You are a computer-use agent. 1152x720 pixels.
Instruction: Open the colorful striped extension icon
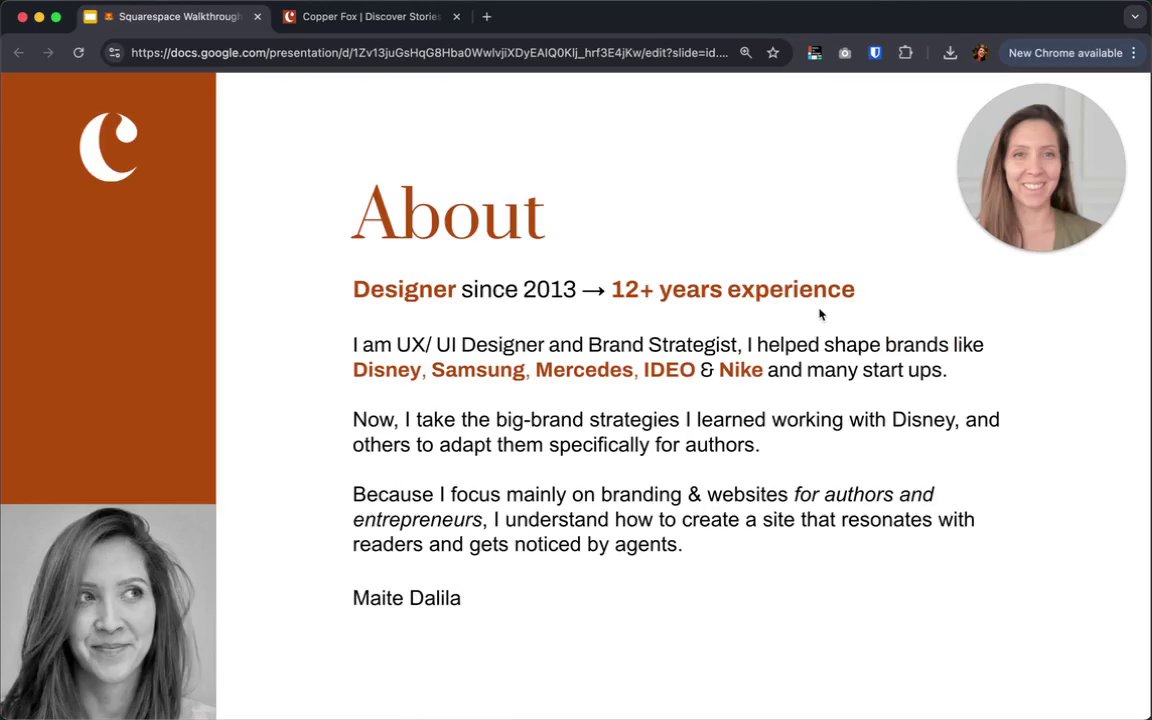(x=814, y=53)
